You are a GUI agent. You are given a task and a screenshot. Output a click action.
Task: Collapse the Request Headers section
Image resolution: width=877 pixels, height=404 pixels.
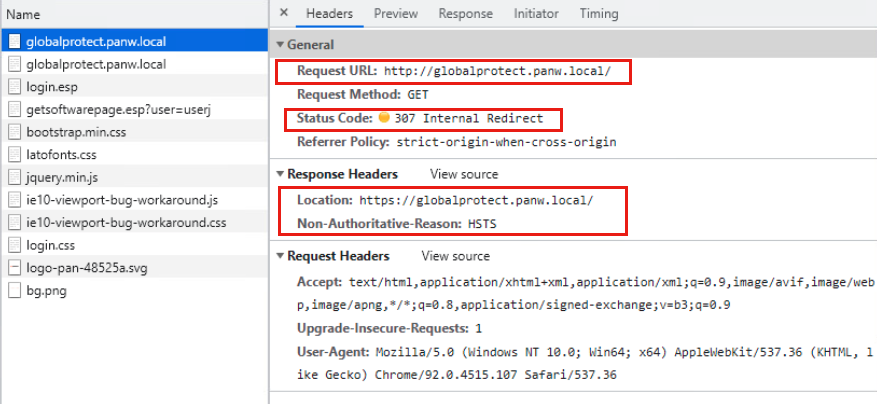280,257
